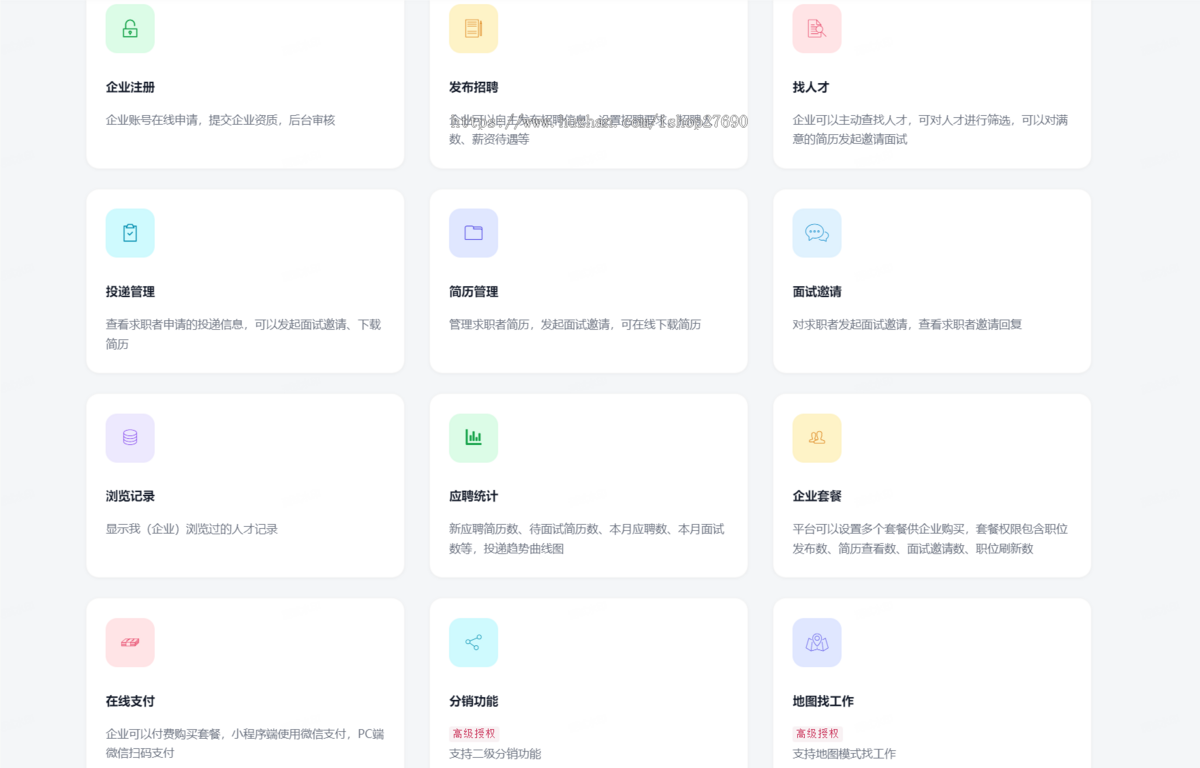
Task: Click the 面试邀请 description text
Action: [906, 324]
